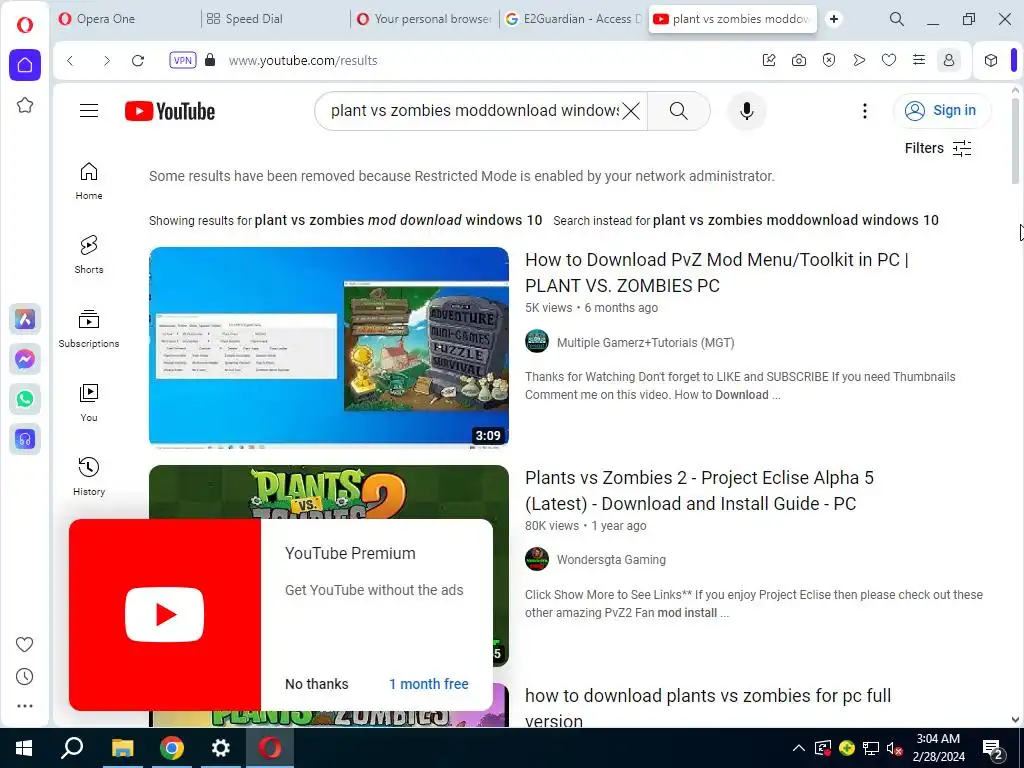This screenshot has height=768, width=1024.
Task: Open the extensions cube icon
Action: pos(991,60)
